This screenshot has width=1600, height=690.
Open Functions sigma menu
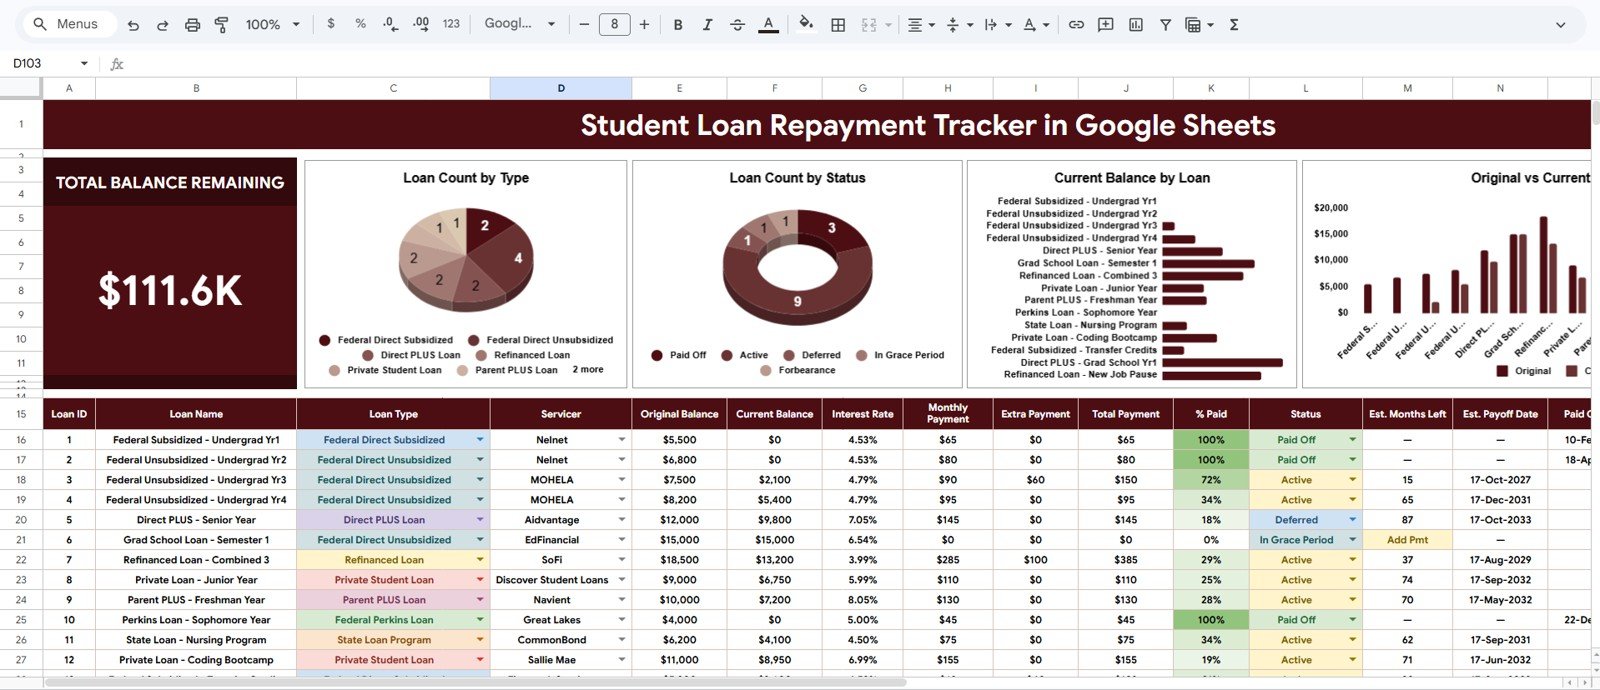pos(1234,24)
